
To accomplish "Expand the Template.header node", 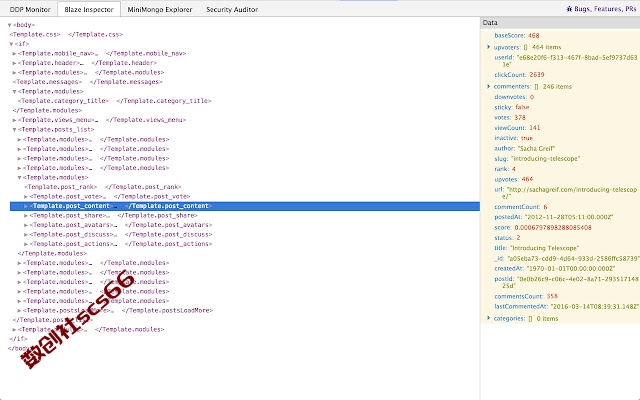I will [14, 63].
